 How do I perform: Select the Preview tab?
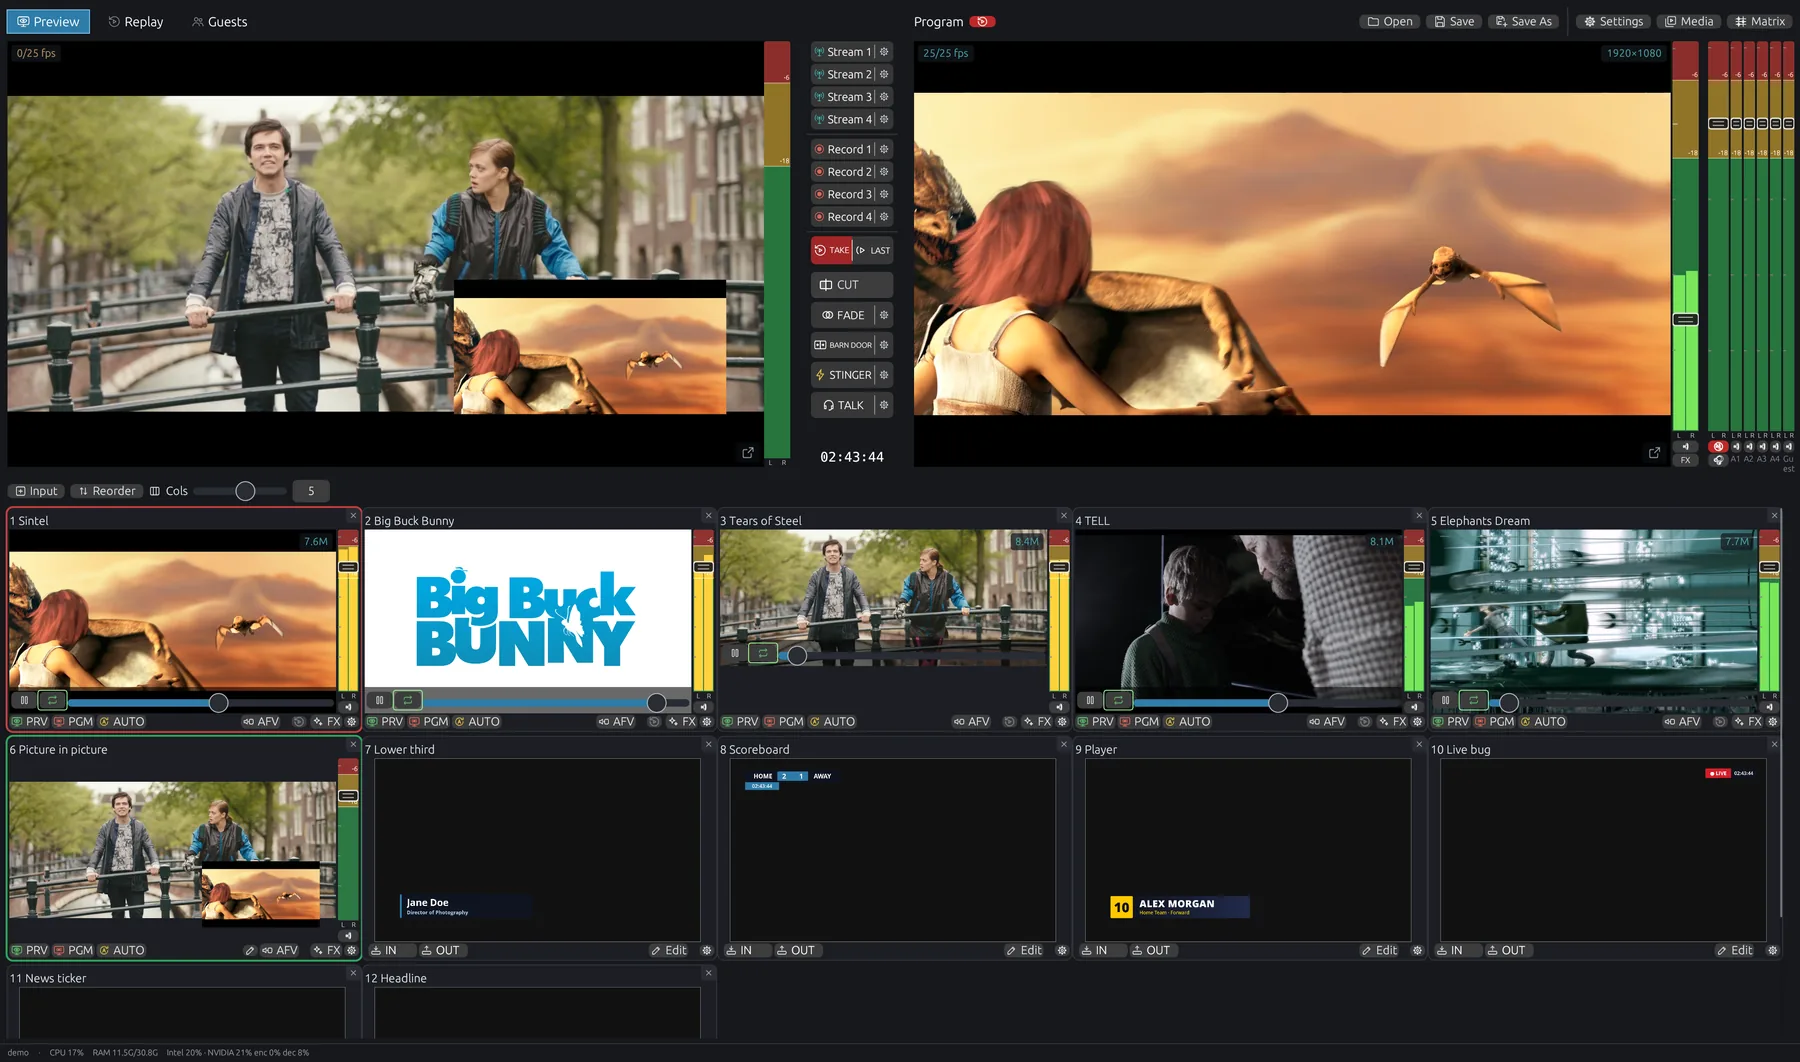point(48,22)
